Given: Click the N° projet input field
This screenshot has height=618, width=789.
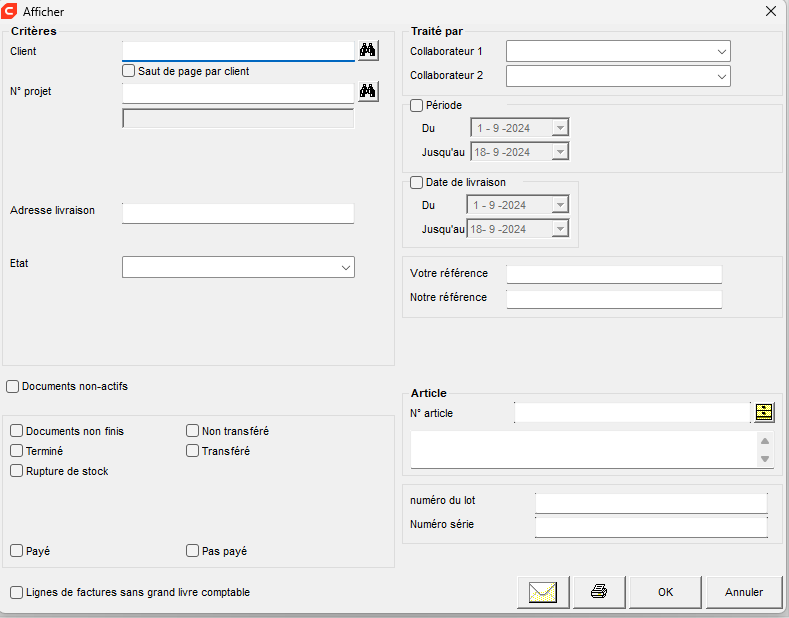Looking at the screenshot, I should coord(238,93).
